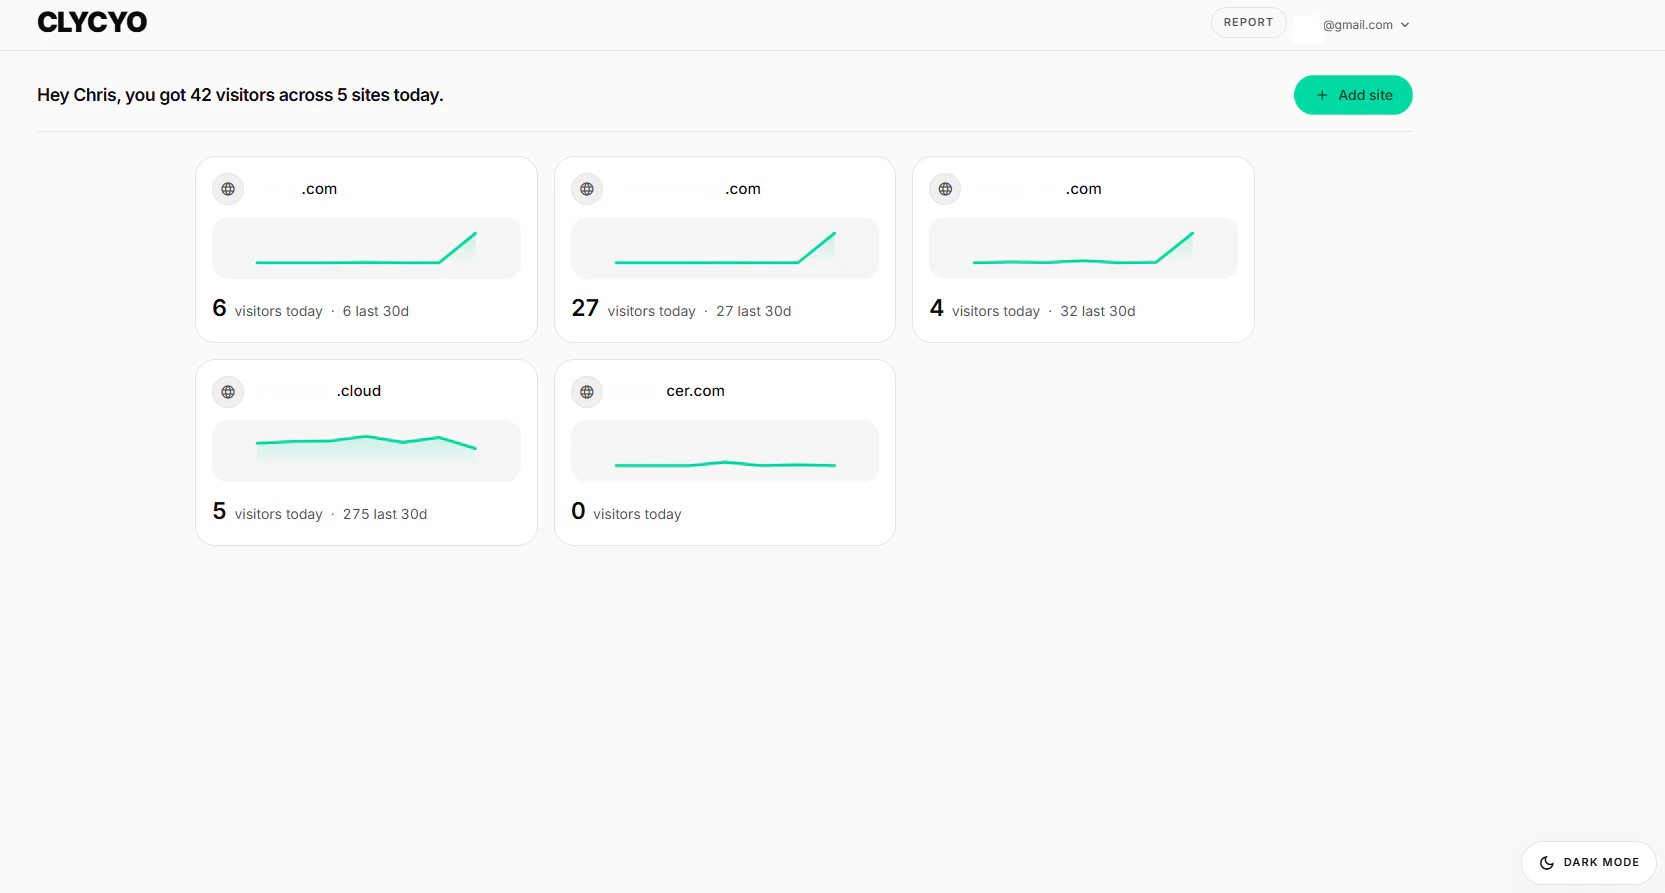Screen dimensions: 1665x893
Task: Click the CLYCYO logo
Action: [92, 22]
